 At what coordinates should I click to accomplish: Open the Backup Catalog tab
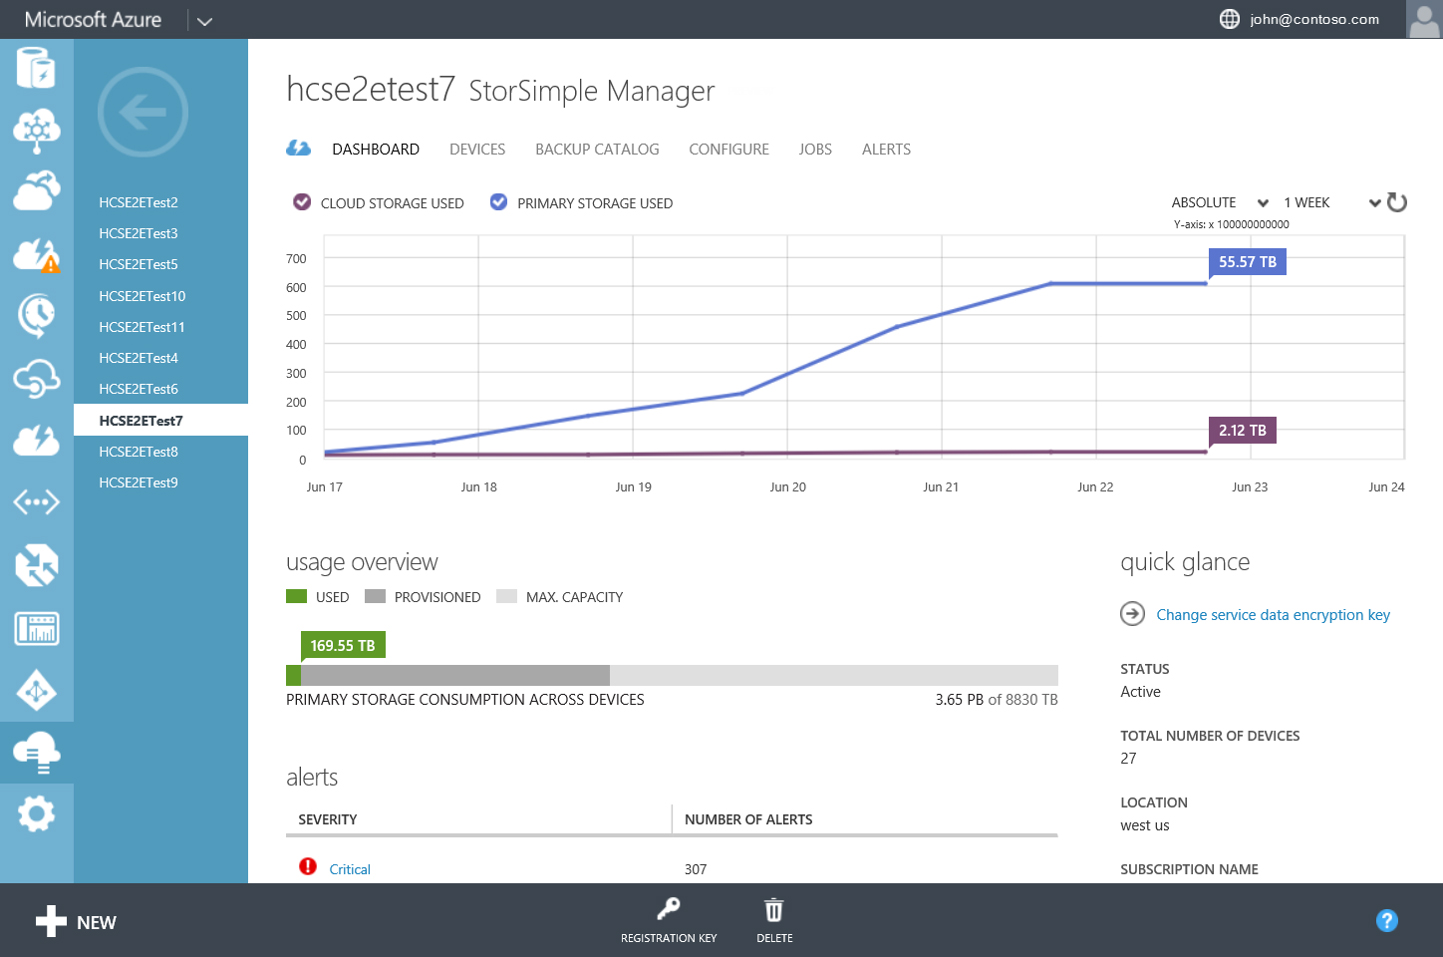click(x=597, y=149)
